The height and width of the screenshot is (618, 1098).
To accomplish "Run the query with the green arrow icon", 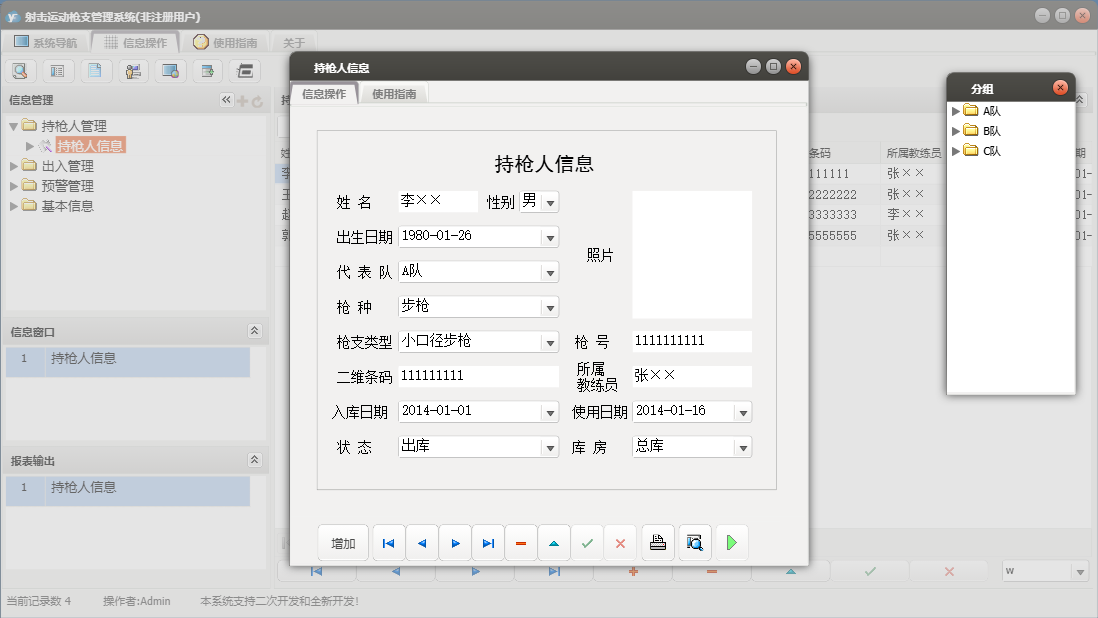I will [x=733, y=542].
